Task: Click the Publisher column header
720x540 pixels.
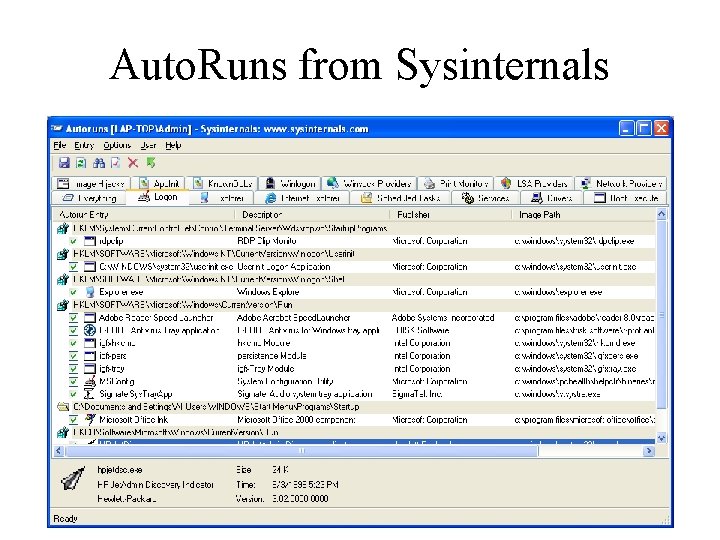Action: tap(450, 214)
